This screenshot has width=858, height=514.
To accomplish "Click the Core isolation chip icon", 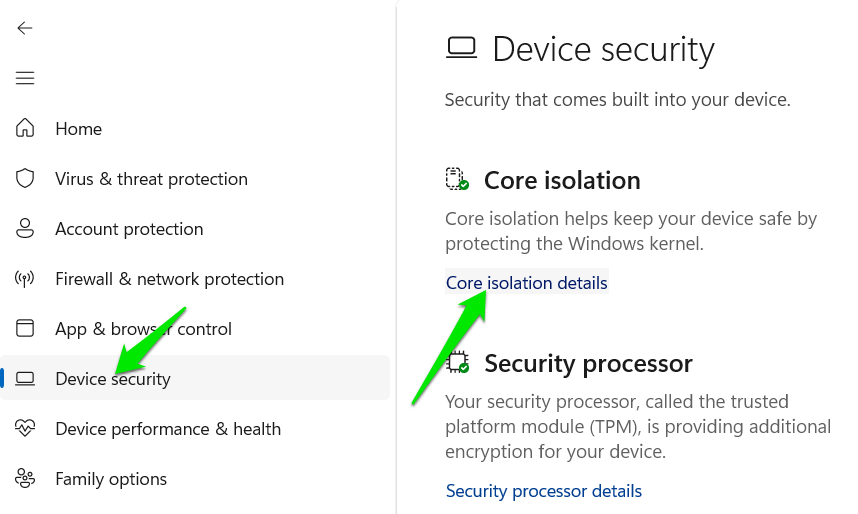I will coord(457,180).
